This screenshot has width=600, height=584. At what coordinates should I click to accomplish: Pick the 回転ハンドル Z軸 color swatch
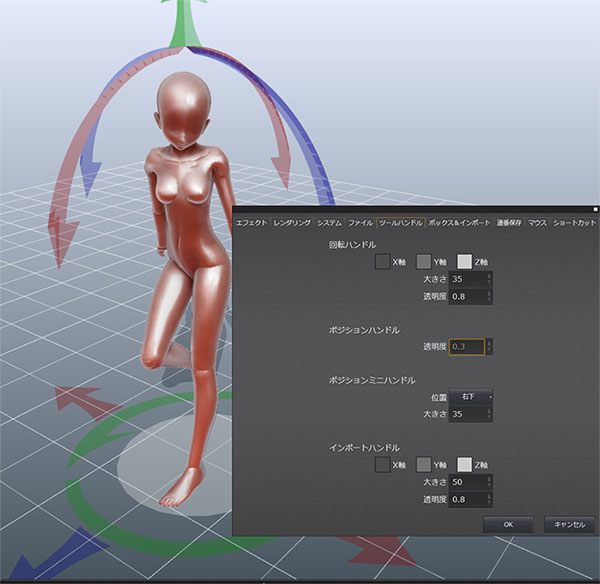coord(465,262)
